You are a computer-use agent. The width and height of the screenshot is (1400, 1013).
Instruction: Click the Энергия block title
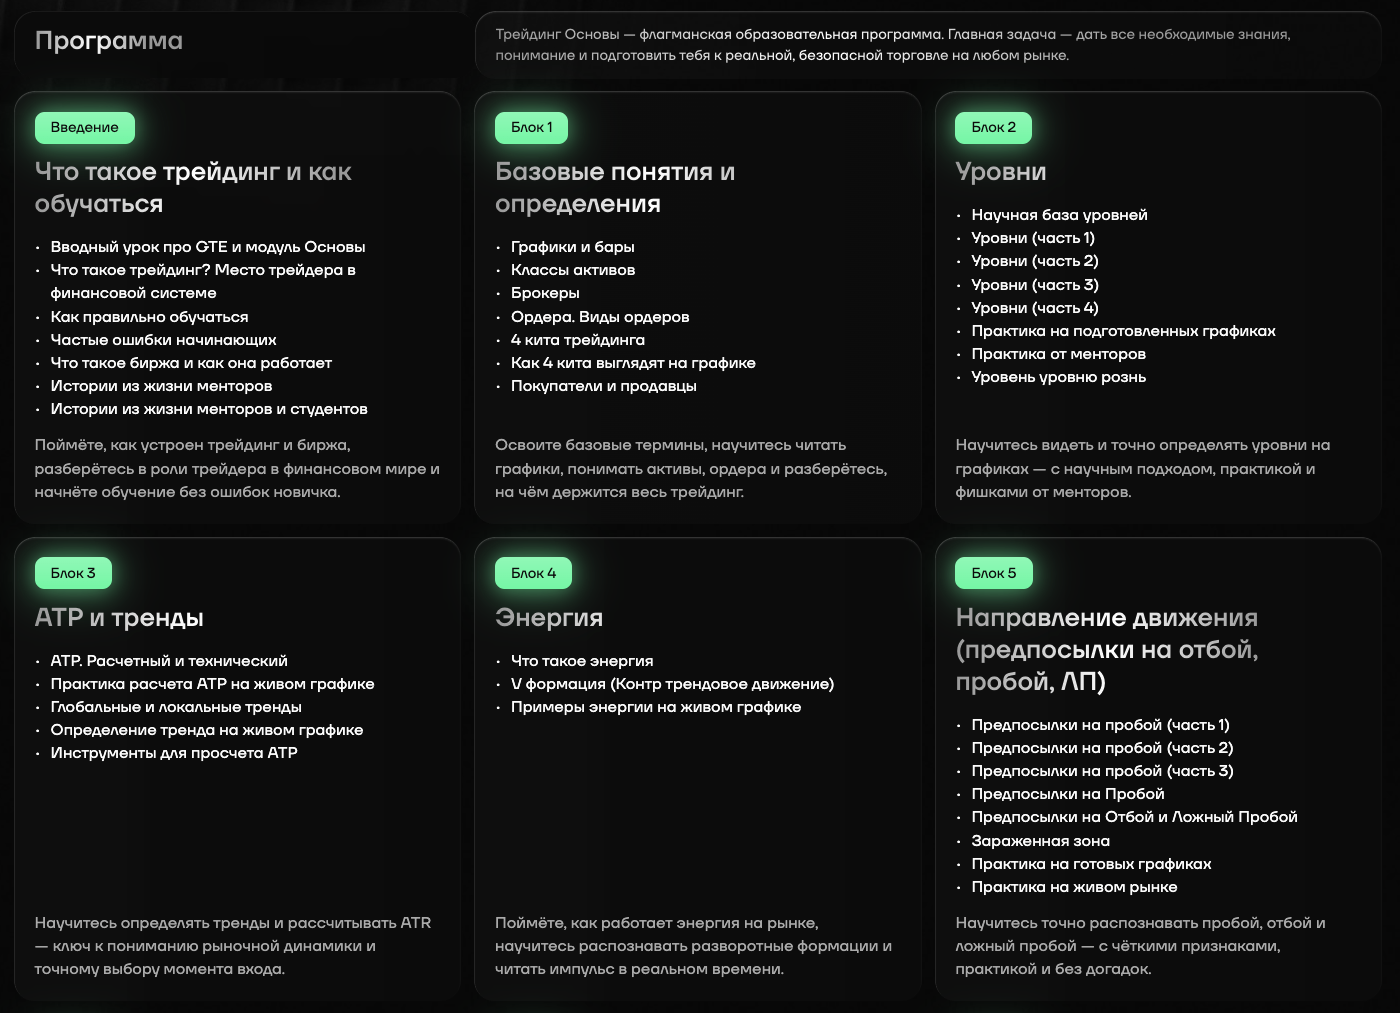pyautogui.click(x=549, y=618)
